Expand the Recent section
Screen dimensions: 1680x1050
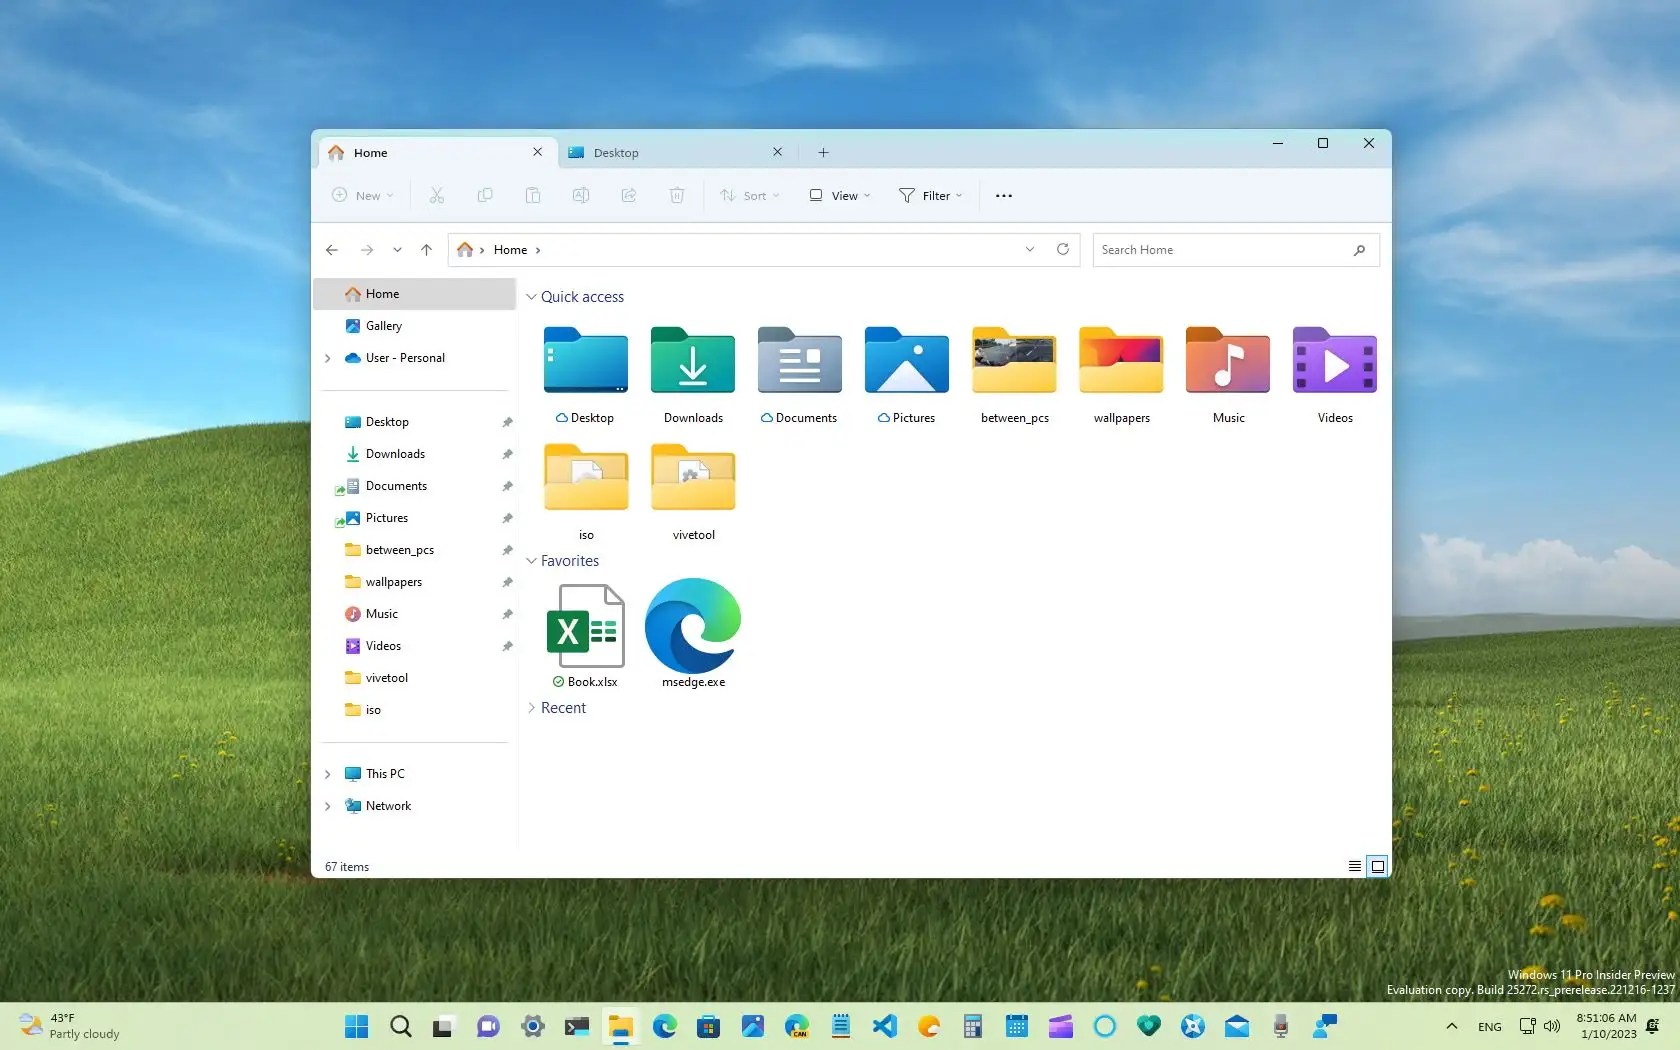click(x=533, y=707)
